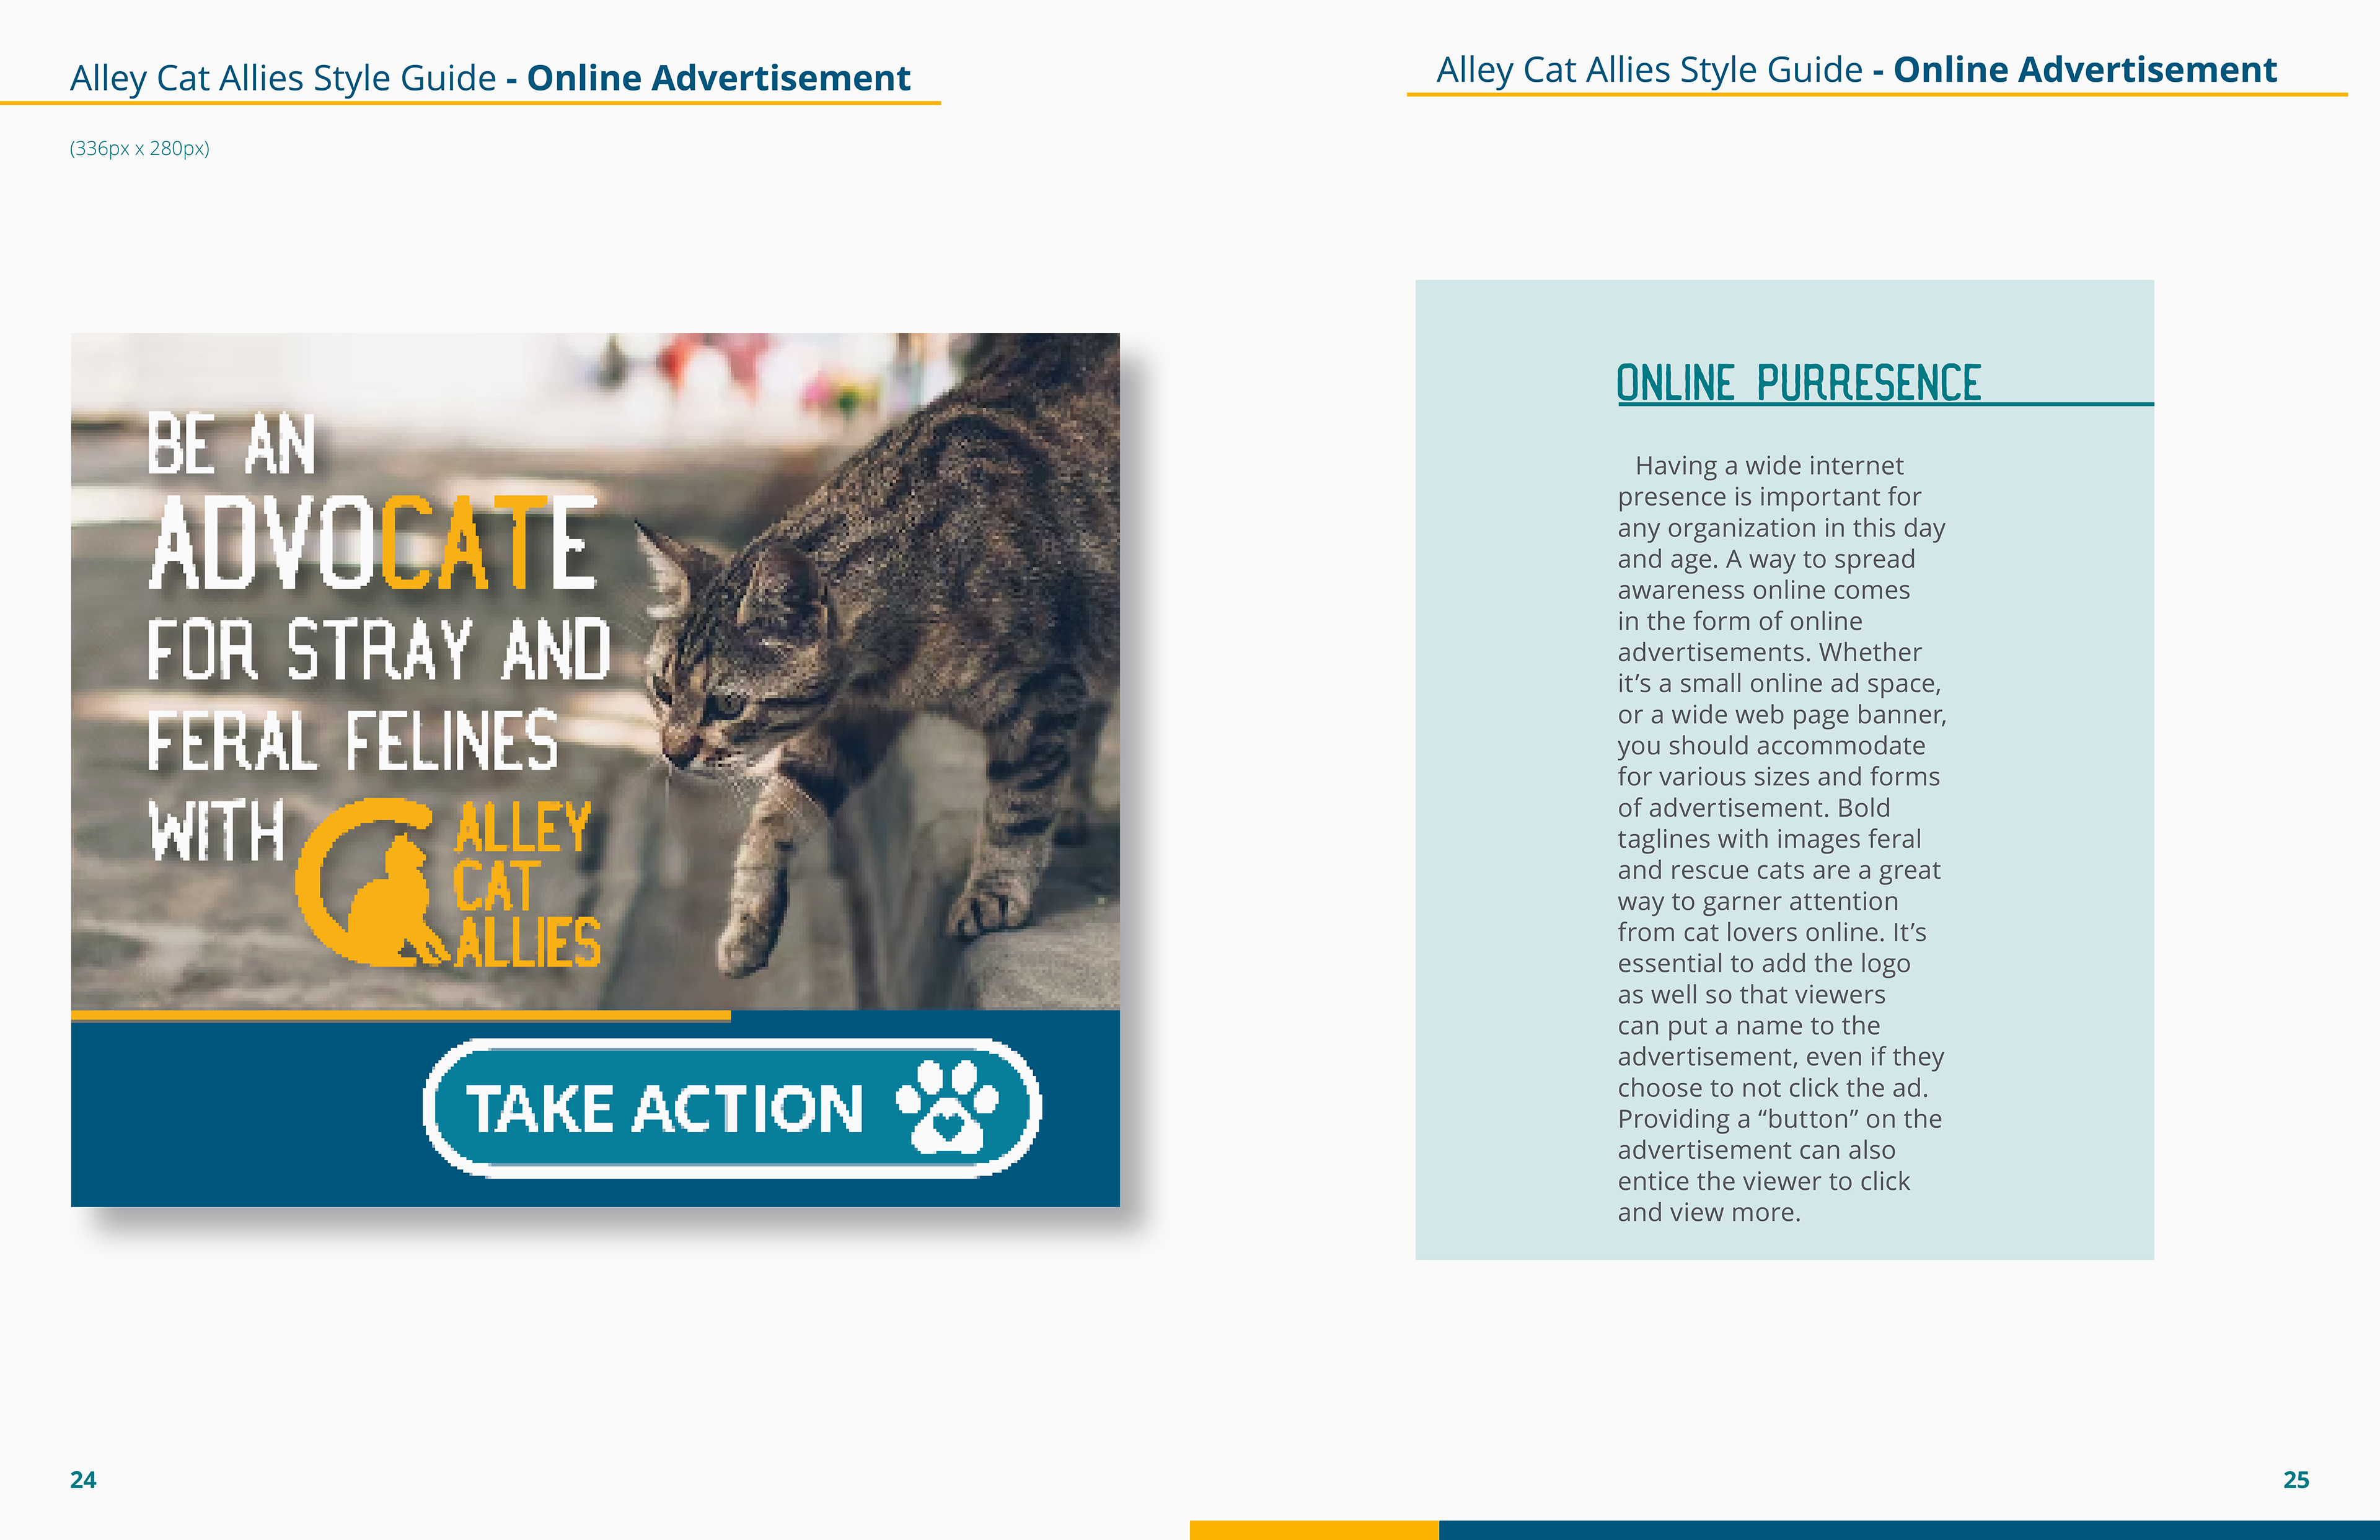Image resolution: width=2380 pixels, height=1540 pixels.
Task: Click the right page header 'Online Advertisement' title
Action: click(x=2085, y=69)
